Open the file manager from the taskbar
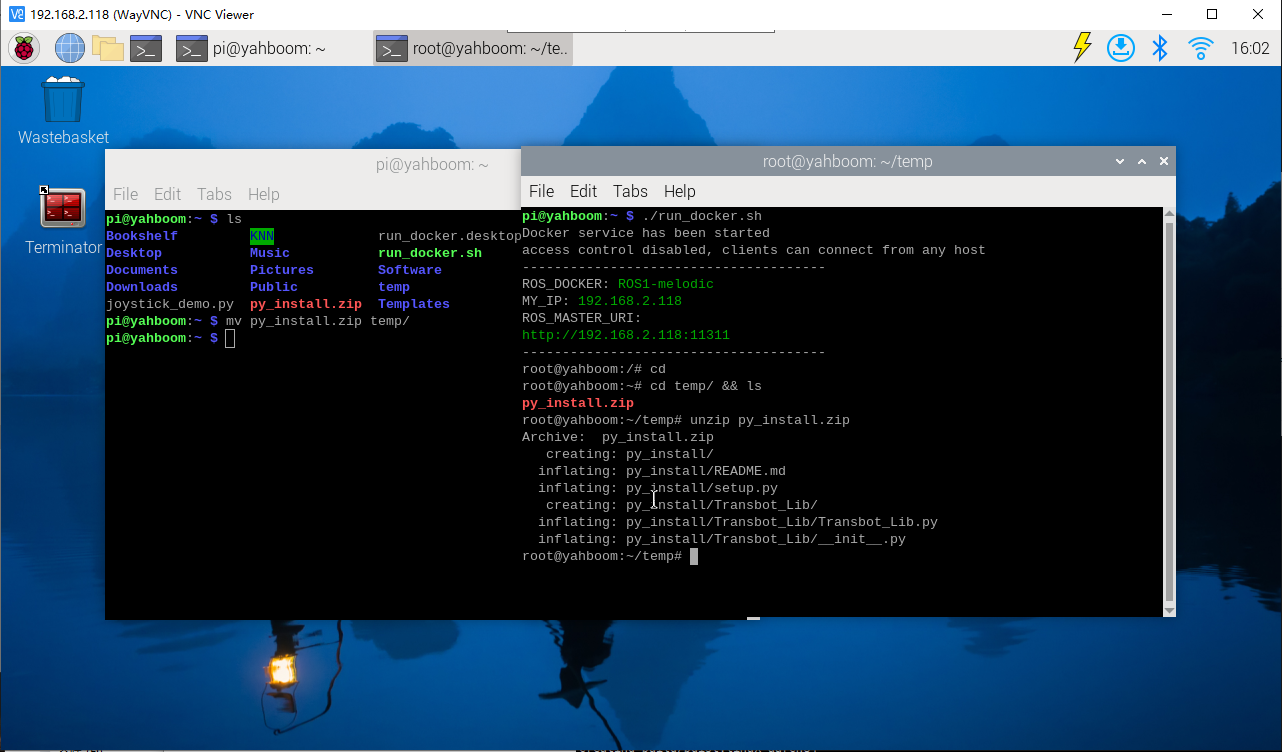 click(x=107, y=48)
